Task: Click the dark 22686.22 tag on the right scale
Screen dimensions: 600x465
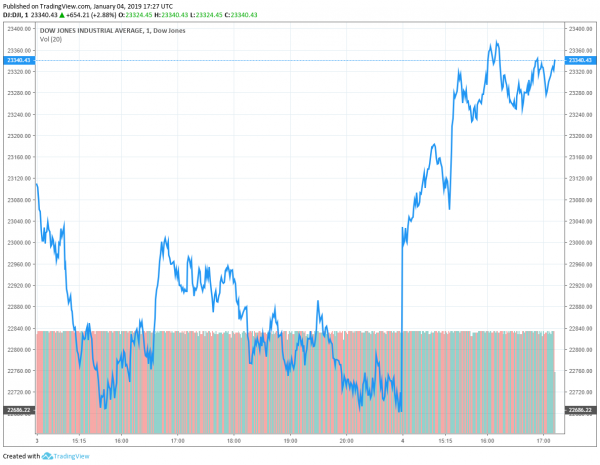Action: 580,410
